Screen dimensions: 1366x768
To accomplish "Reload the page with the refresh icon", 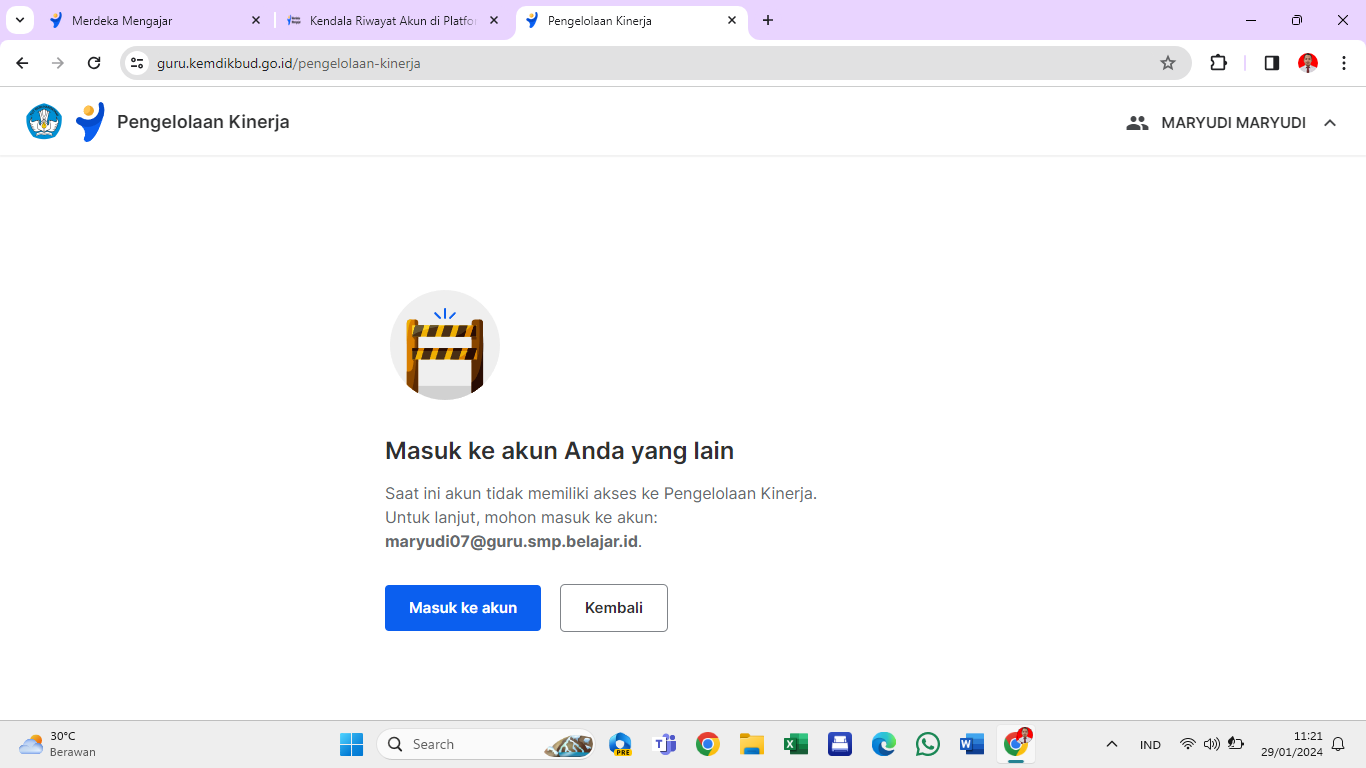I will [94, 63].
